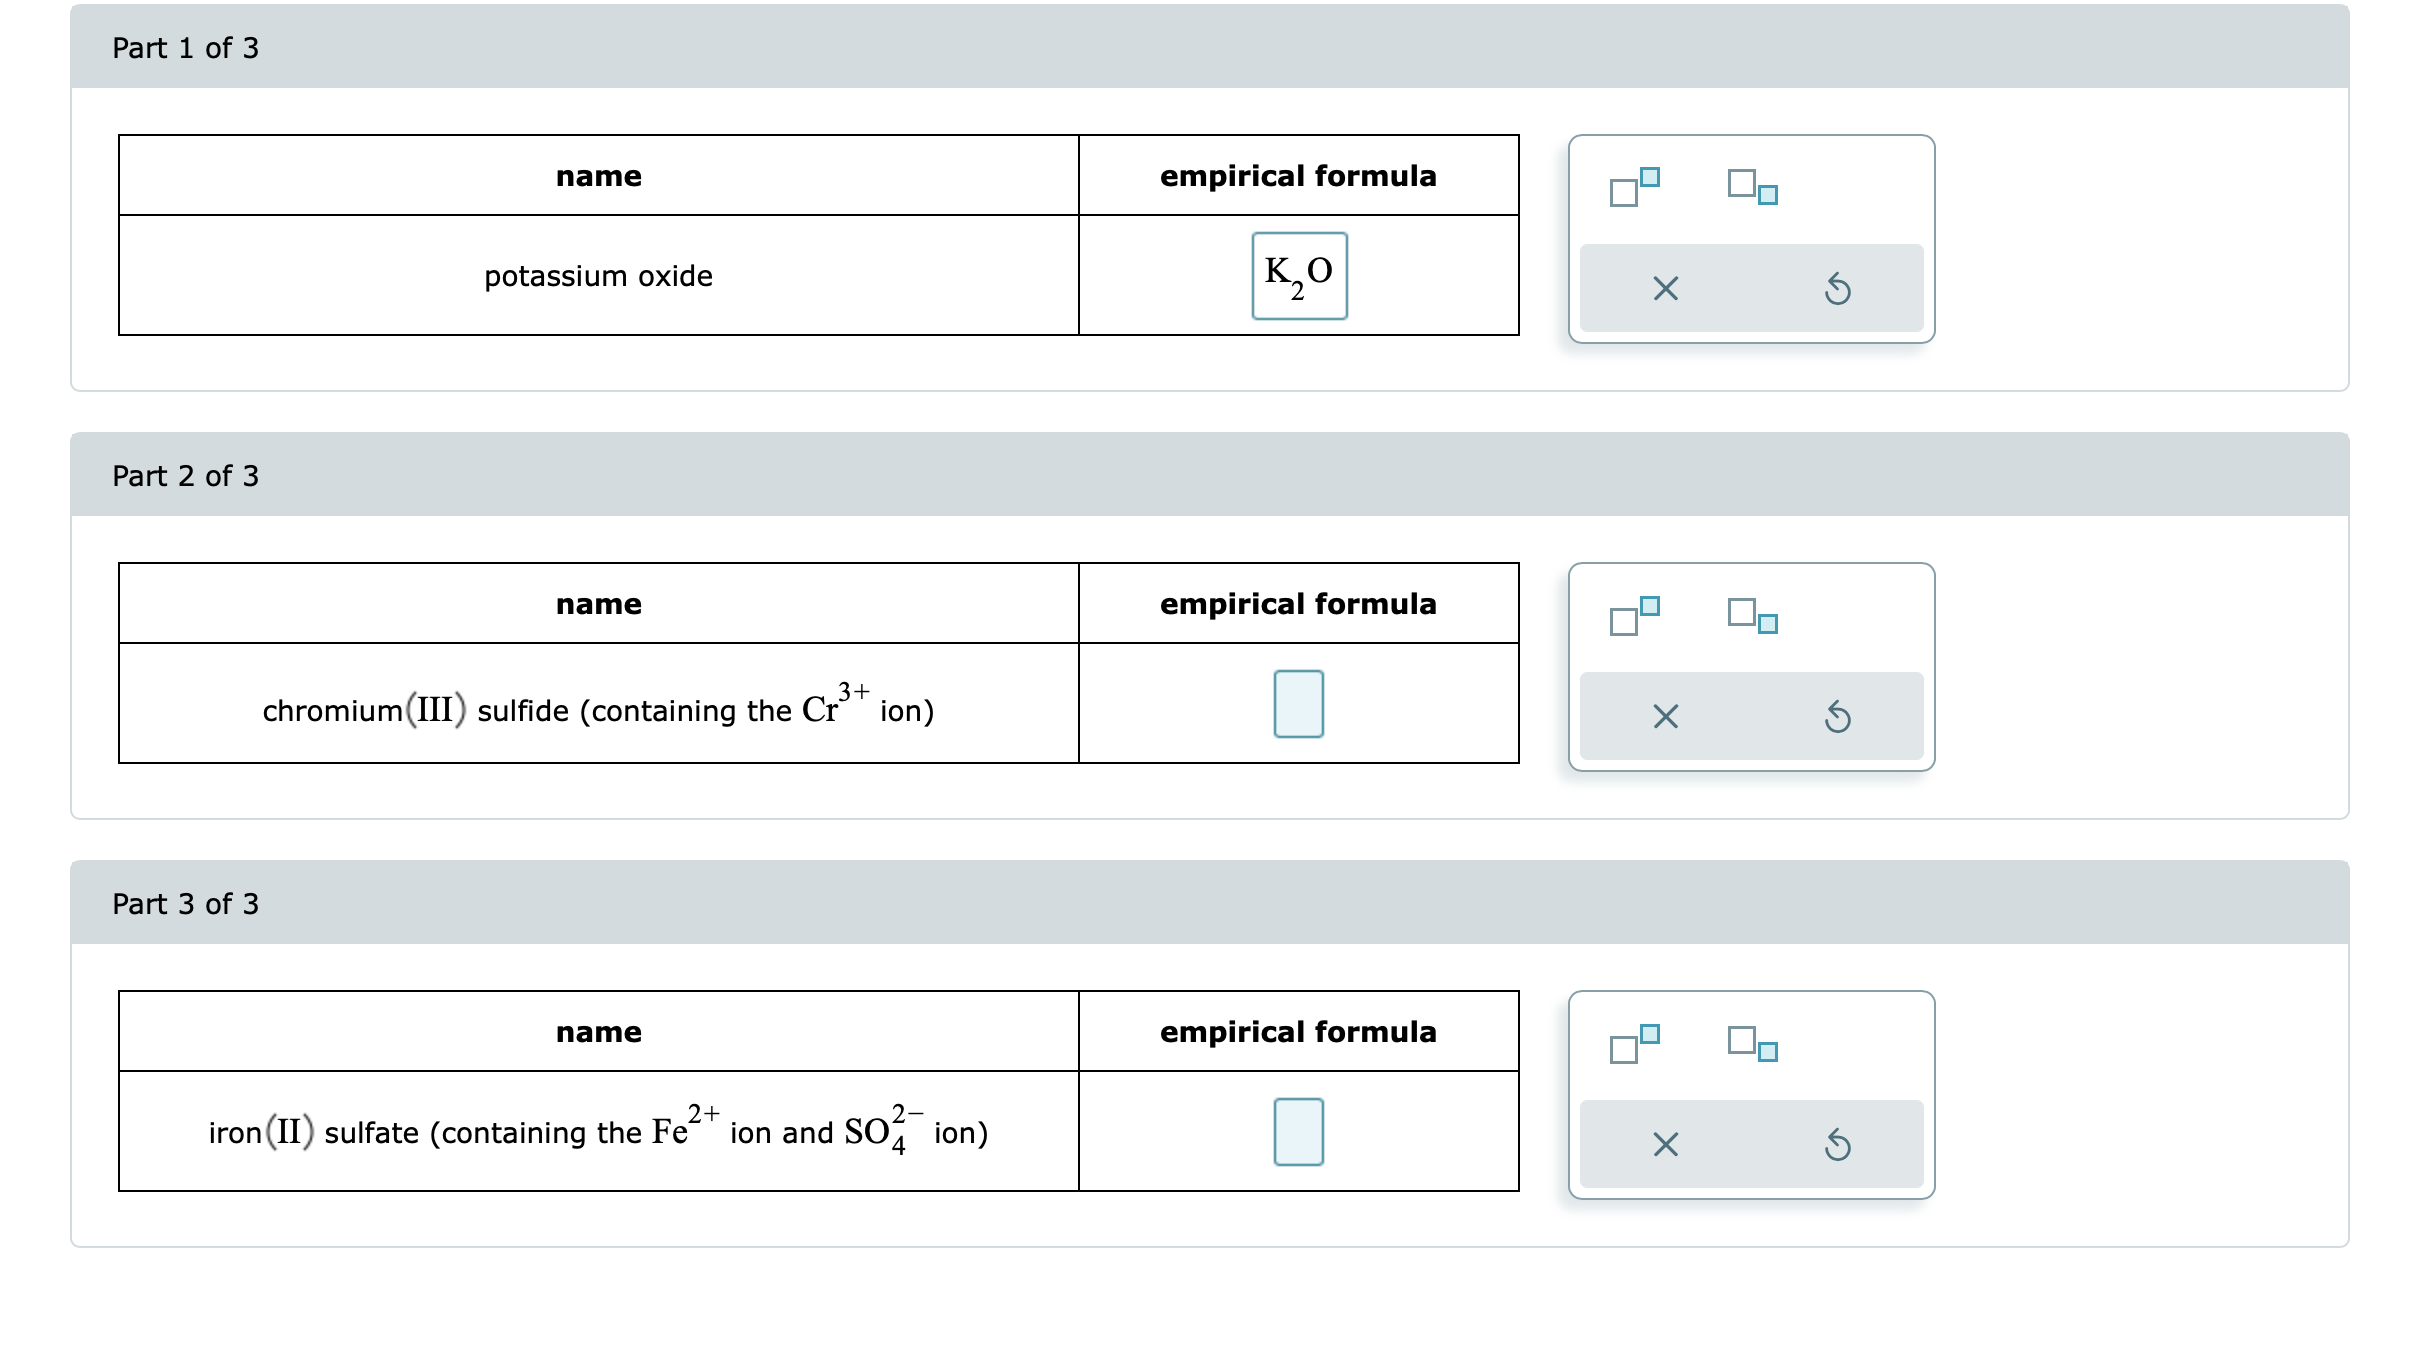Click the superscript icon in Part 2
This screenshot has width=2424, height=1362.
point(1632,613)
